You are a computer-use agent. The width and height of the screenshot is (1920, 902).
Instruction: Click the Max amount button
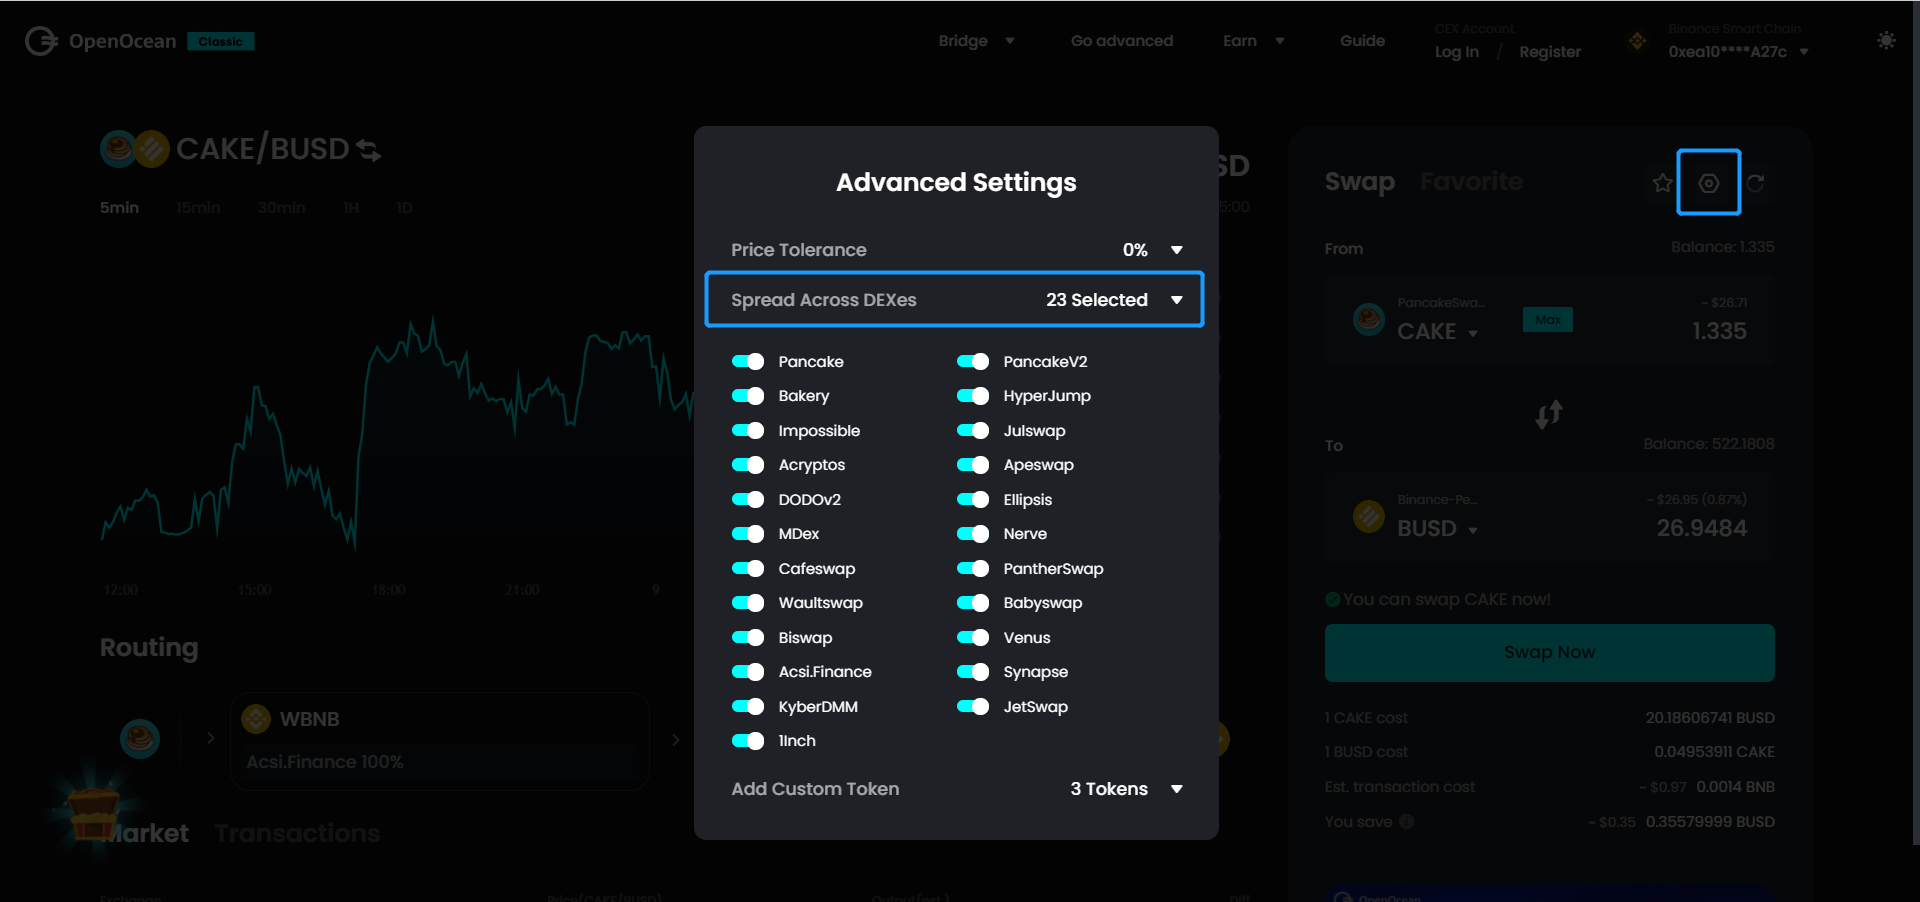(x=1548, y=320)
